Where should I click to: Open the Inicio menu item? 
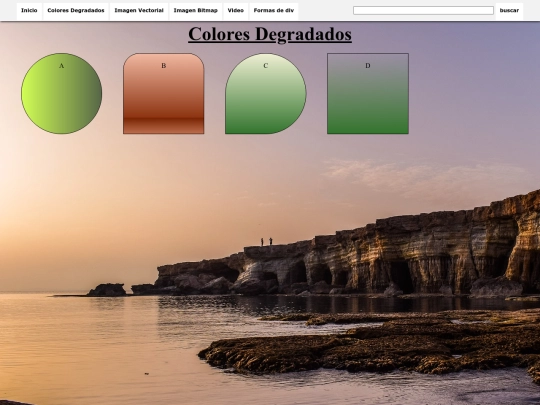29,11
